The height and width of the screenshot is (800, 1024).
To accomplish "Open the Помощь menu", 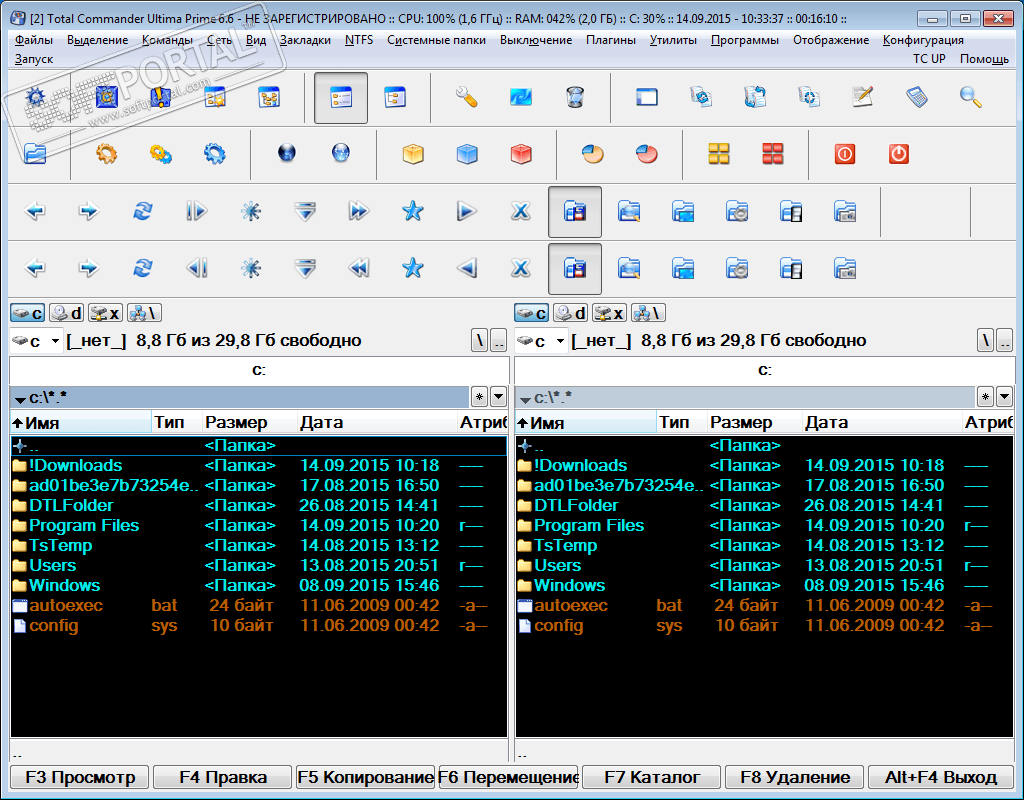I will click(x=984, y=59).
